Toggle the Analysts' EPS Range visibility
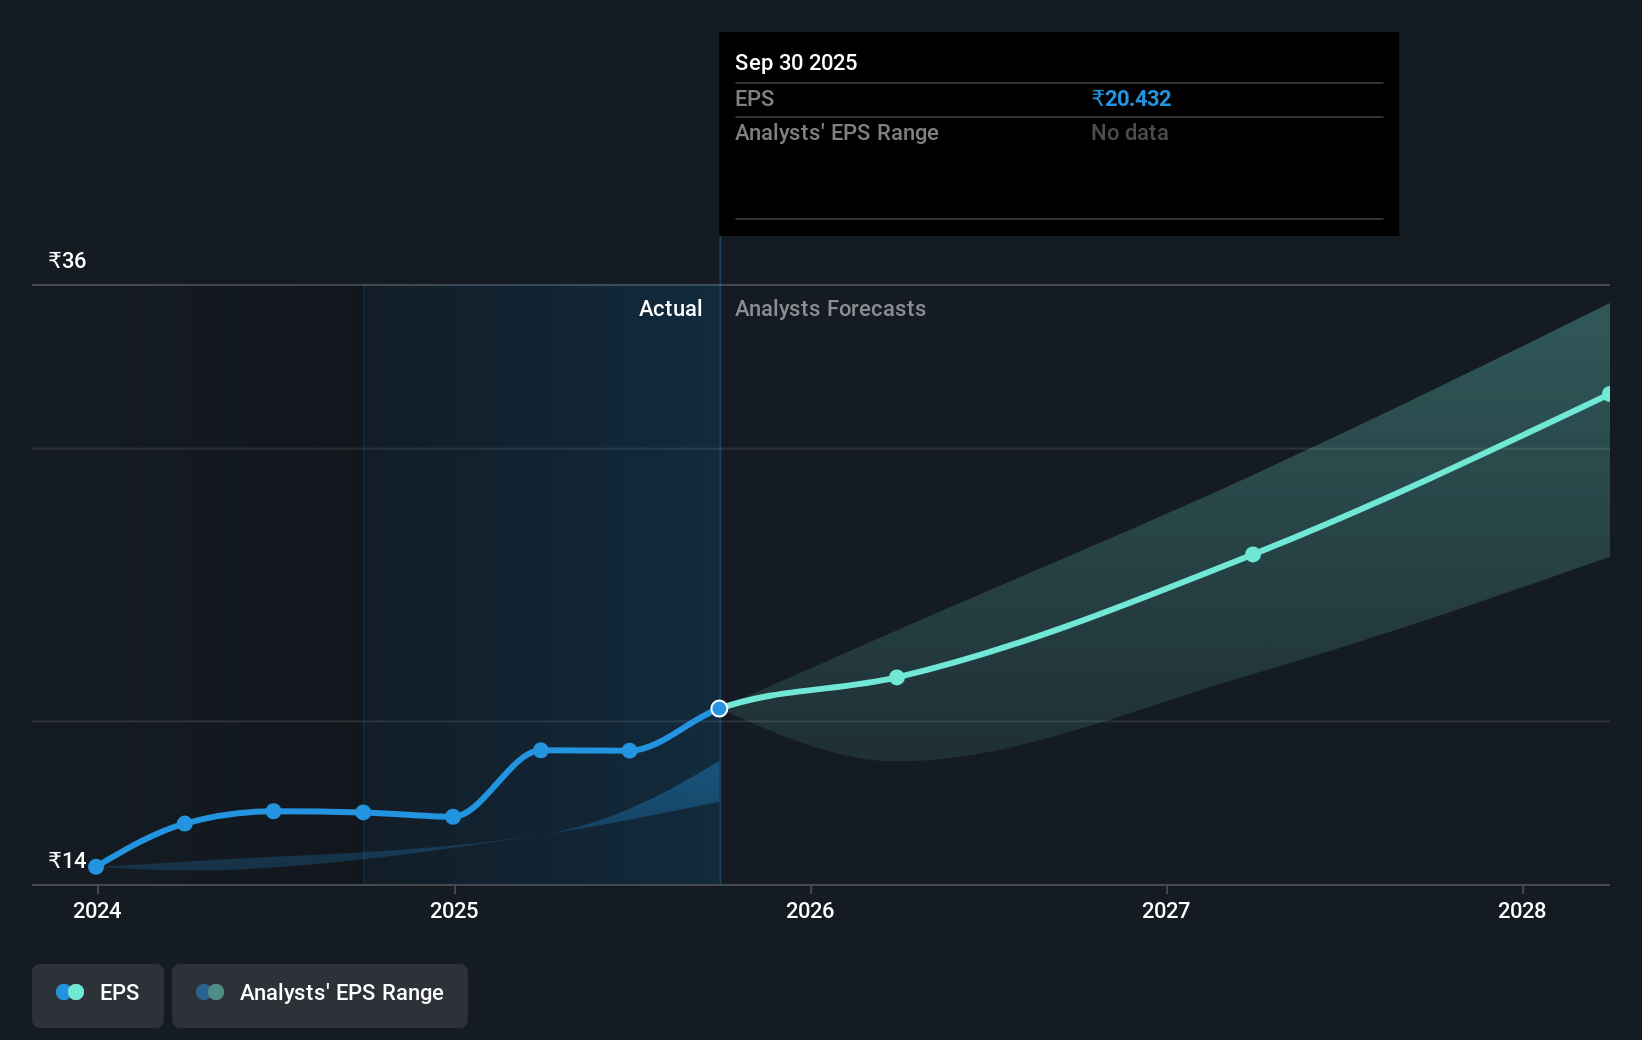Viewport: 1642px width, 1040px height. 319,995
